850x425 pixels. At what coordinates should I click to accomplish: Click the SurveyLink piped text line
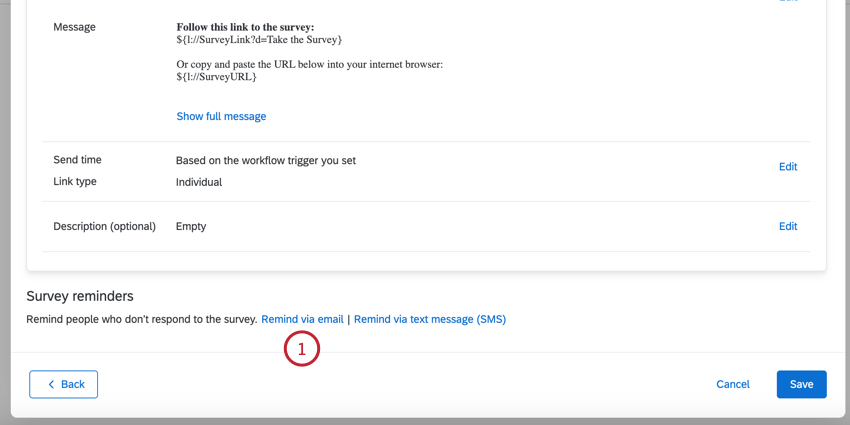click(x=259, y=40)
